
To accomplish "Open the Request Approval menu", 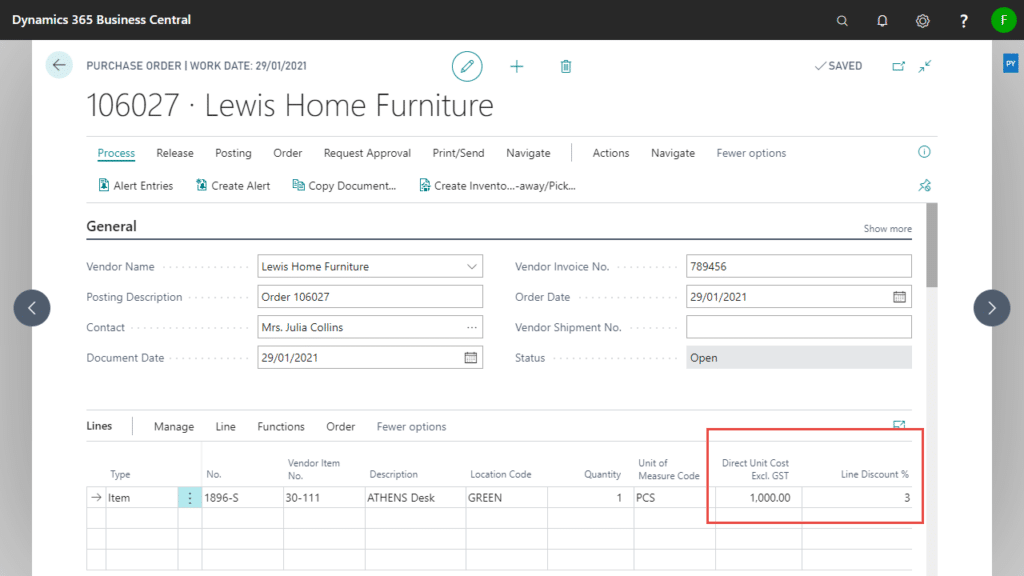I will coord(367,153).
